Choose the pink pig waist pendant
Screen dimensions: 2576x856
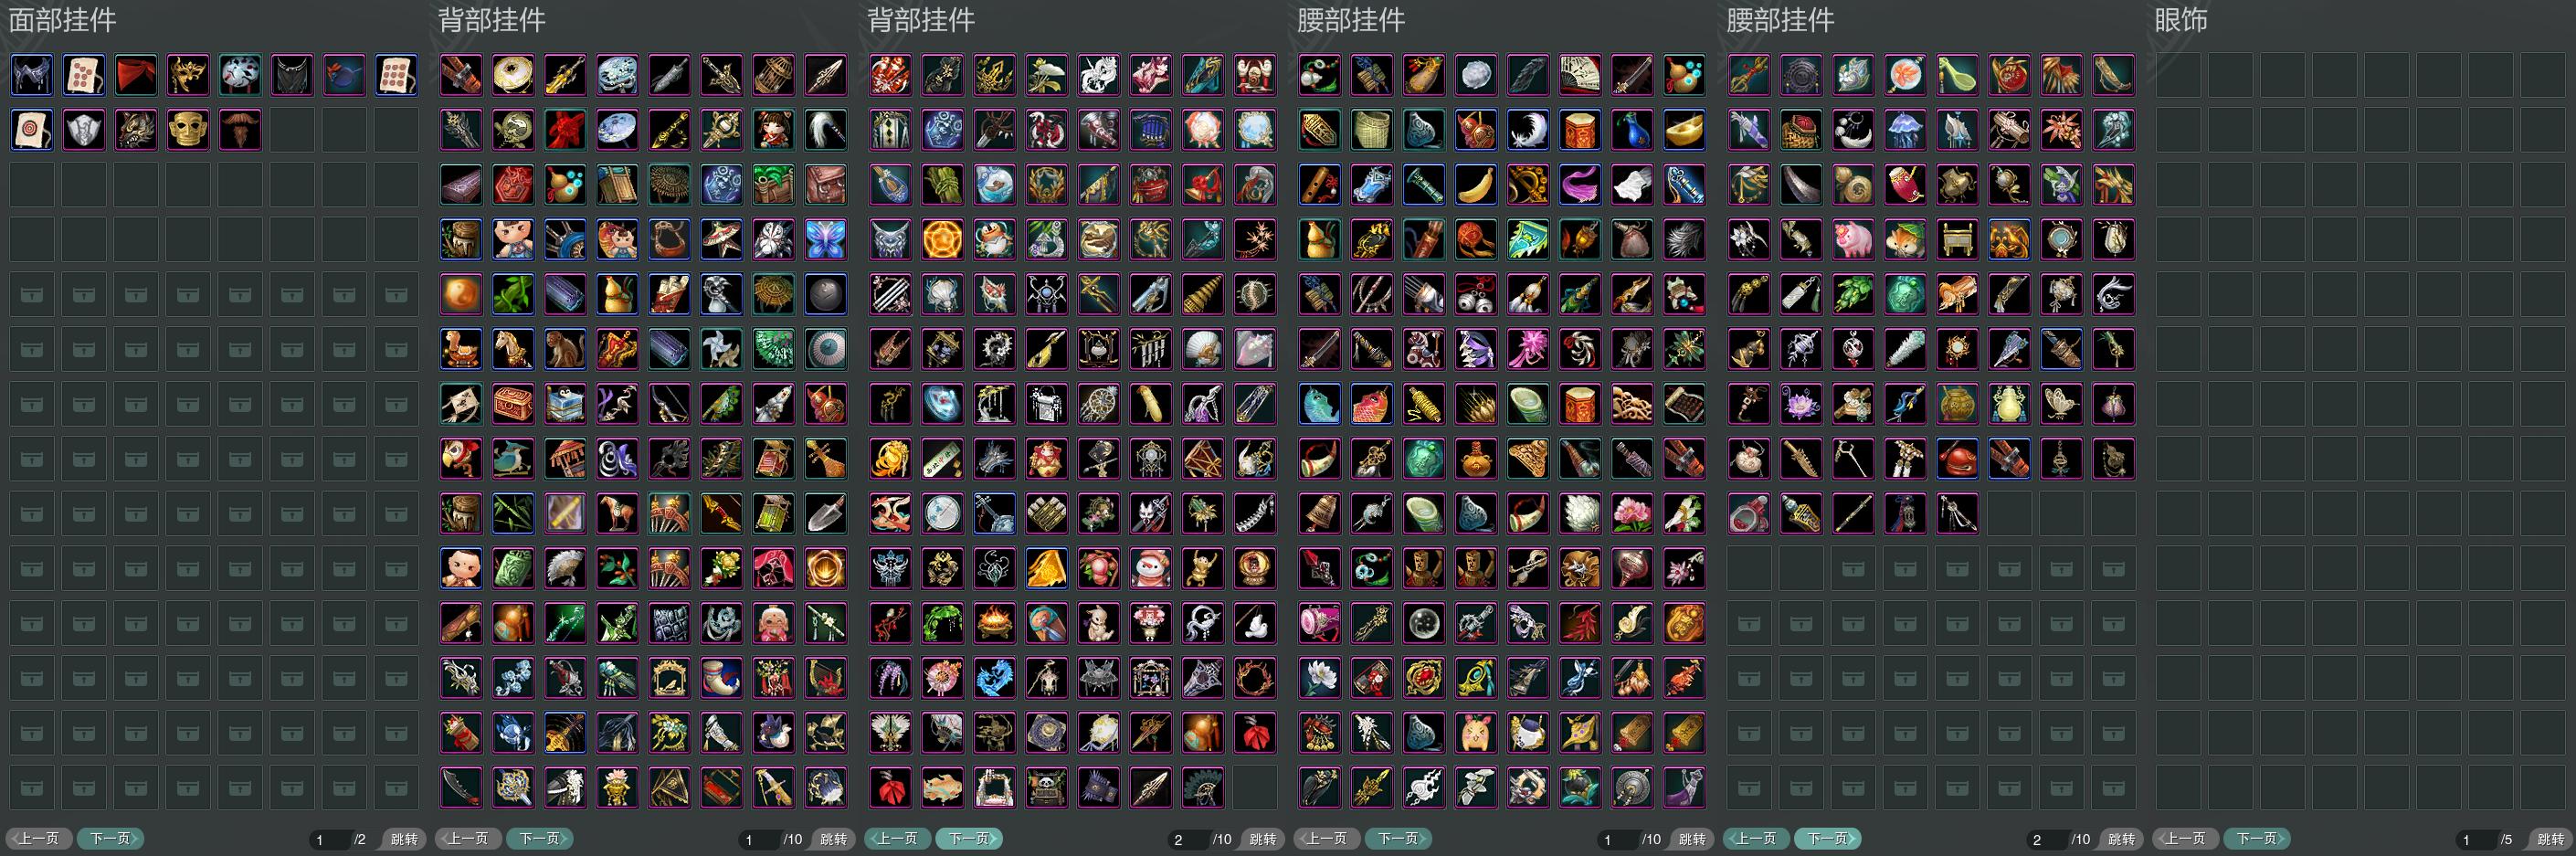point(1853,240)
